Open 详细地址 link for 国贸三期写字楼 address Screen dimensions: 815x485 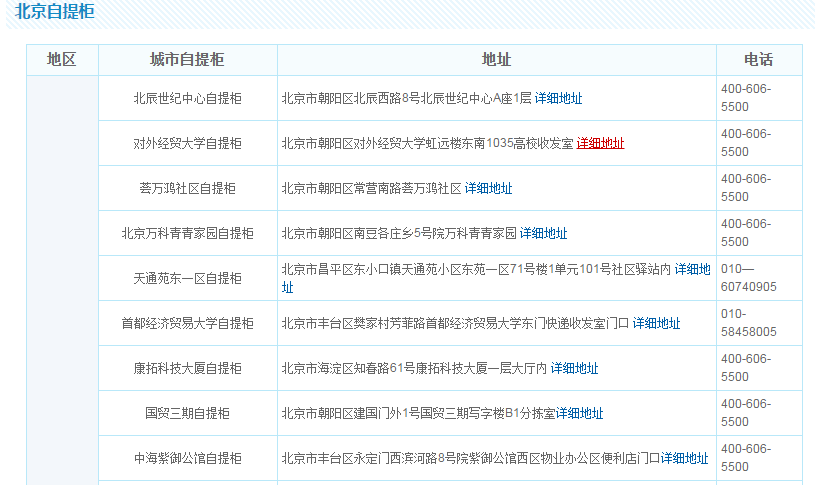(x=580, y=413)
